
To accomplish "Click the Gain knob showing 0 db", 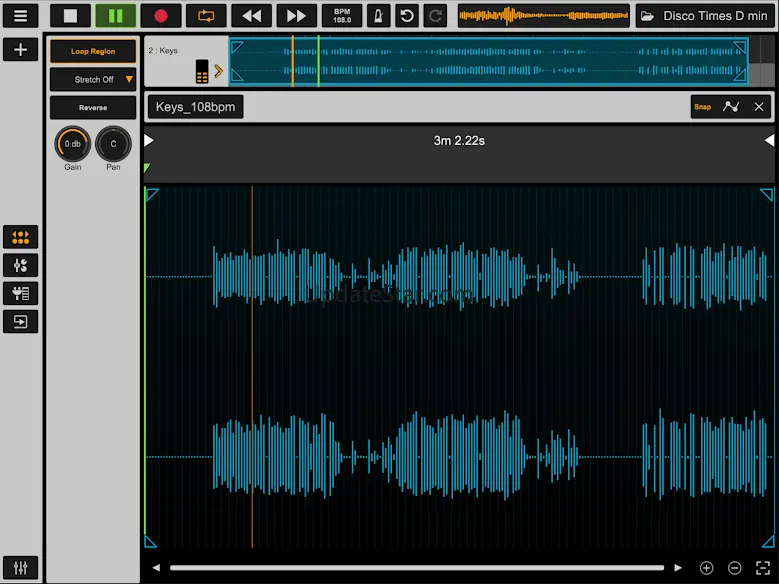I will (x=72, y=144).
